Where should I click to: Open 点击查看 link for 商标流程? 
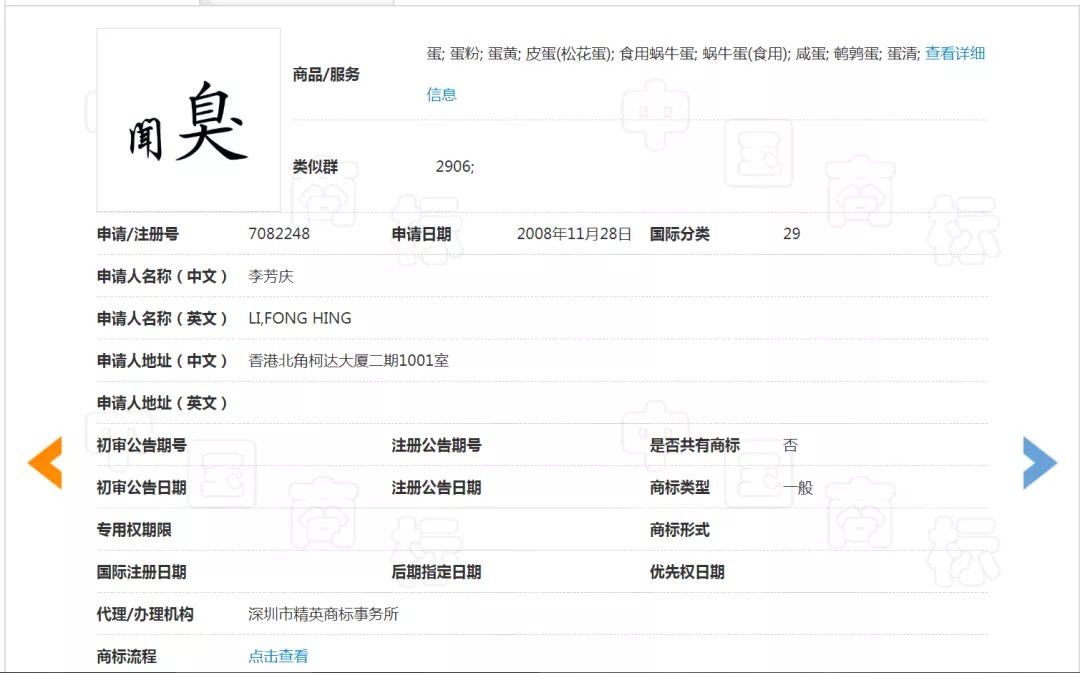278,656
